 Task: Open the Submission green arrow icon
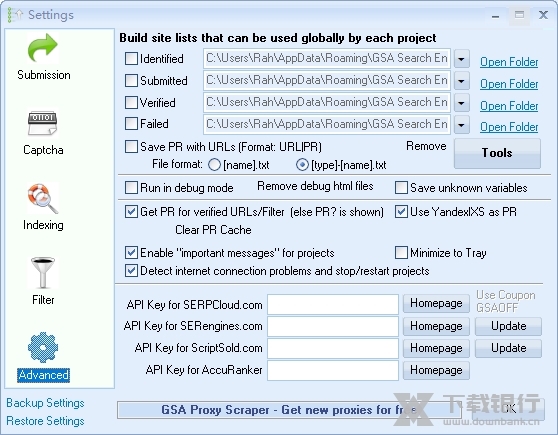[x=43, y=48]
